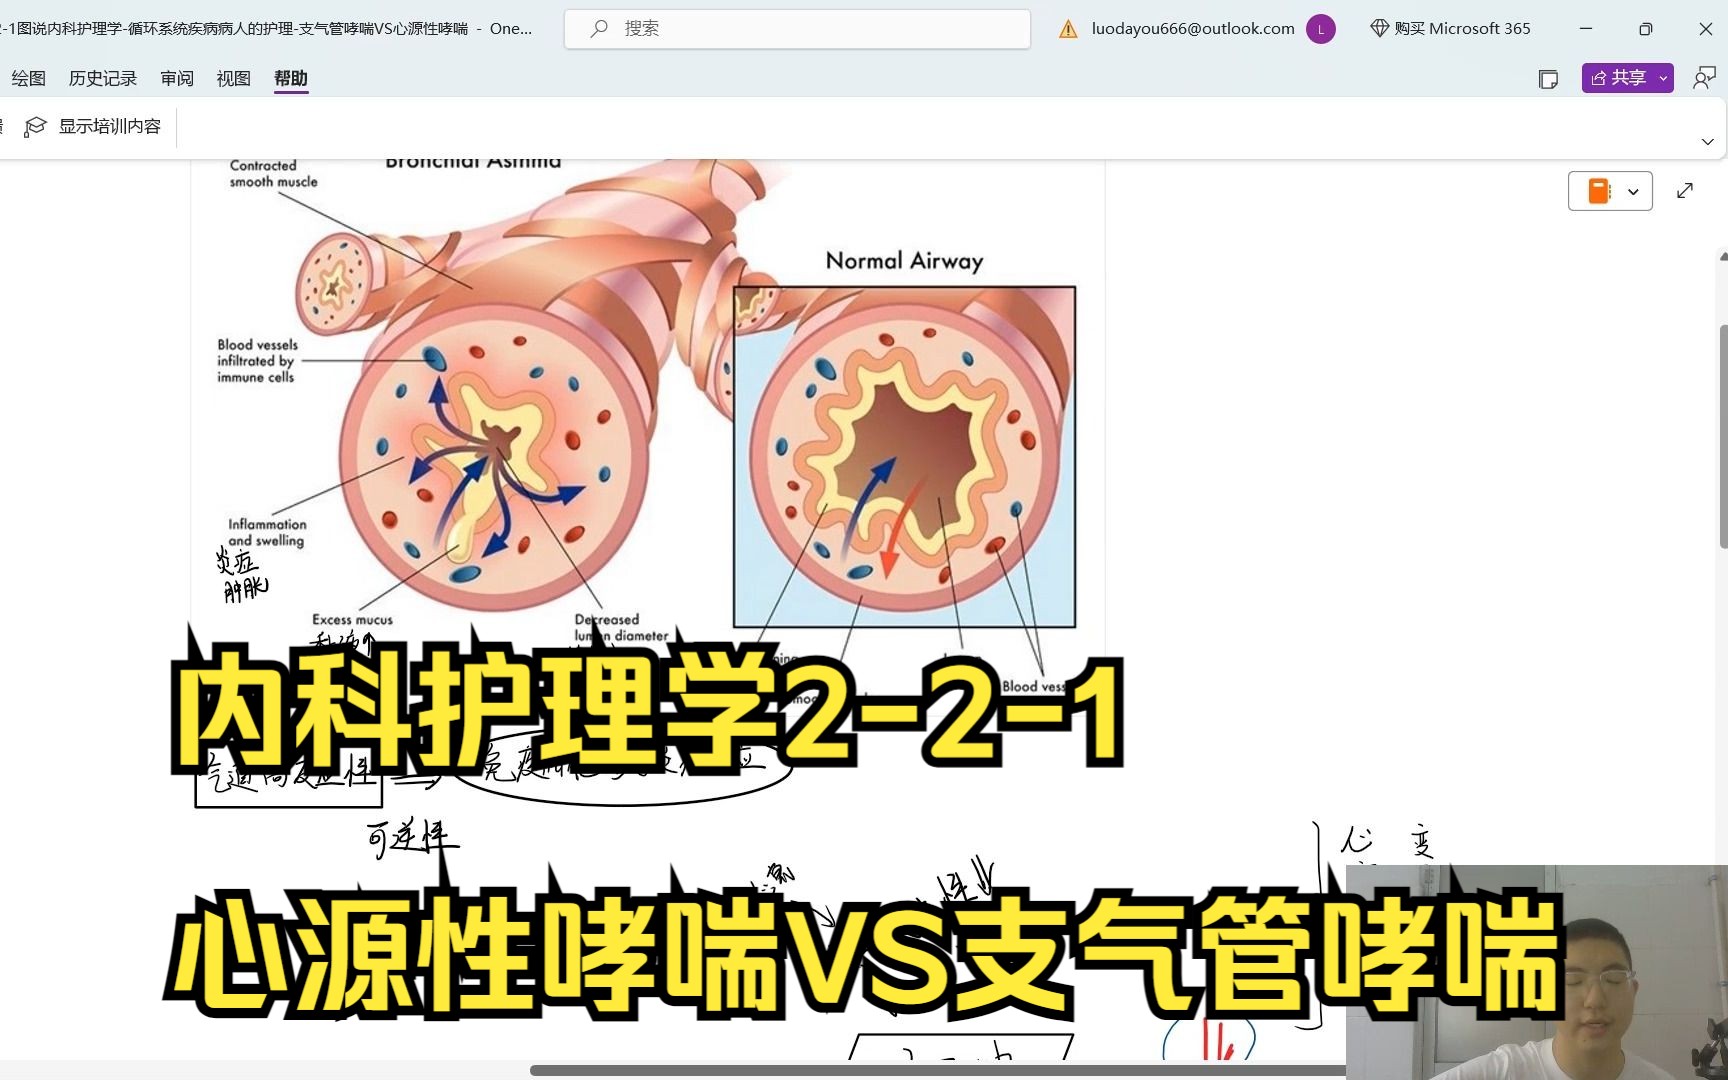The image size is (1728, 1080).
Task: Click the magnifier search icon
Action: [599, 29]
